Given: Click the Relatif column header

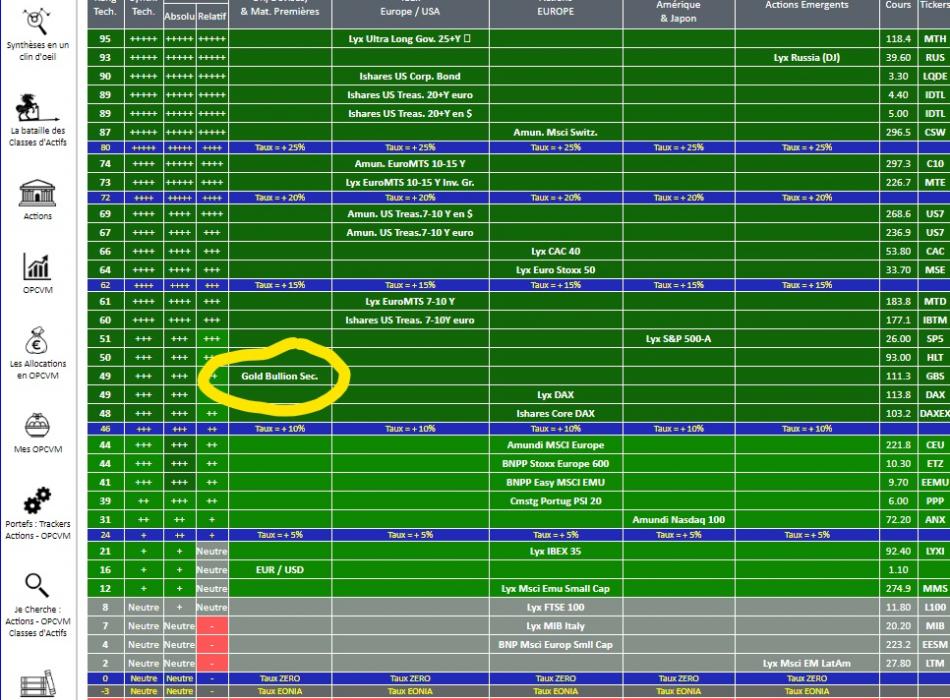Looking at the screenshot, I should pyautogui.click(x=212, y=16).
